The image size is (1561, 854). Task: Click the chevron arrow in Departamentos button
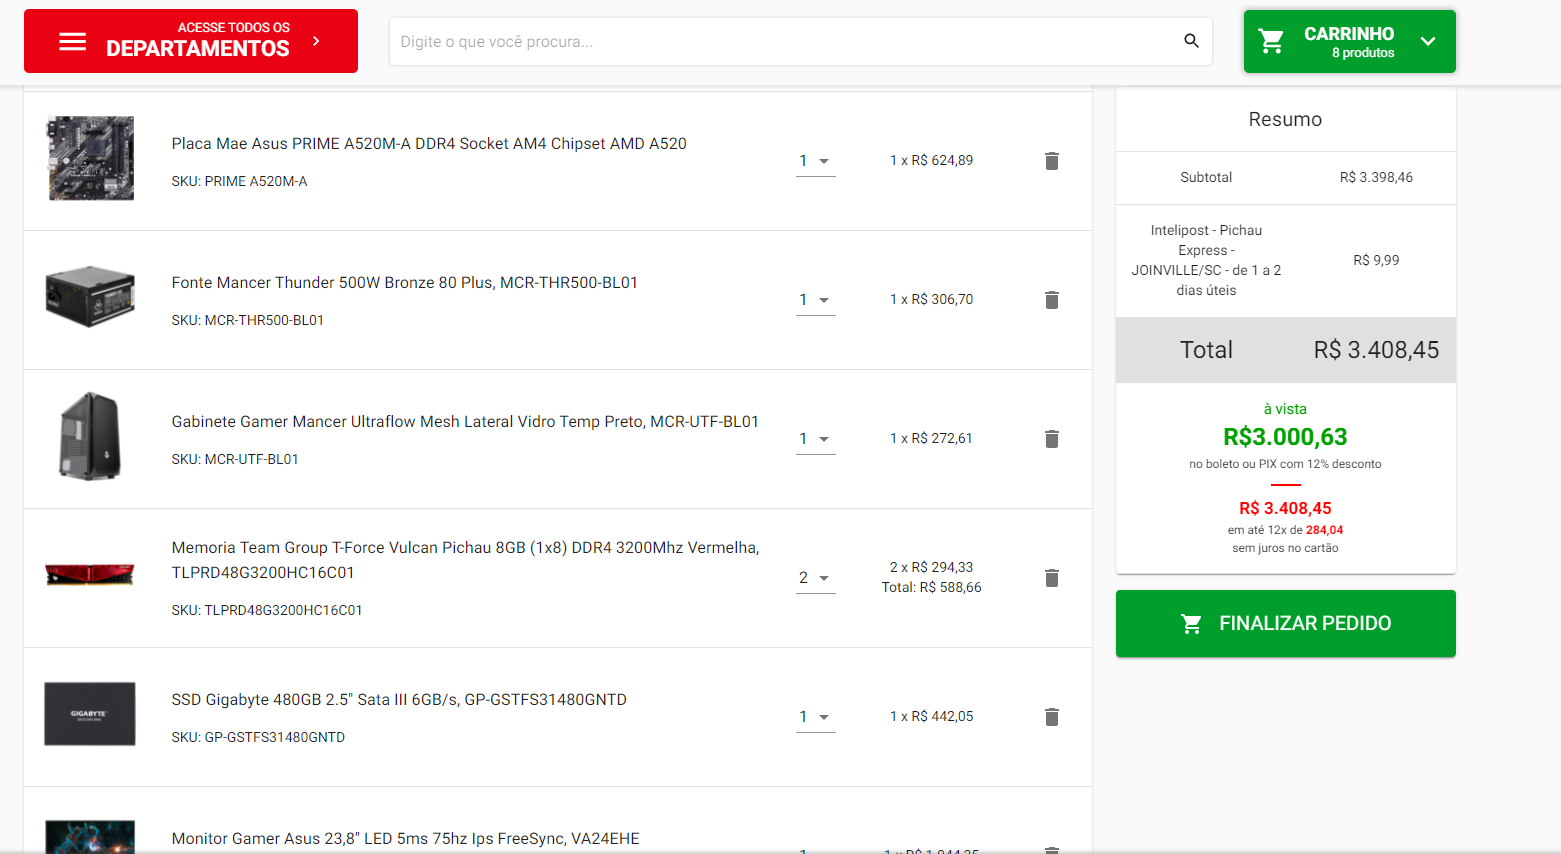pyautogui.click(x=316, y=41)
